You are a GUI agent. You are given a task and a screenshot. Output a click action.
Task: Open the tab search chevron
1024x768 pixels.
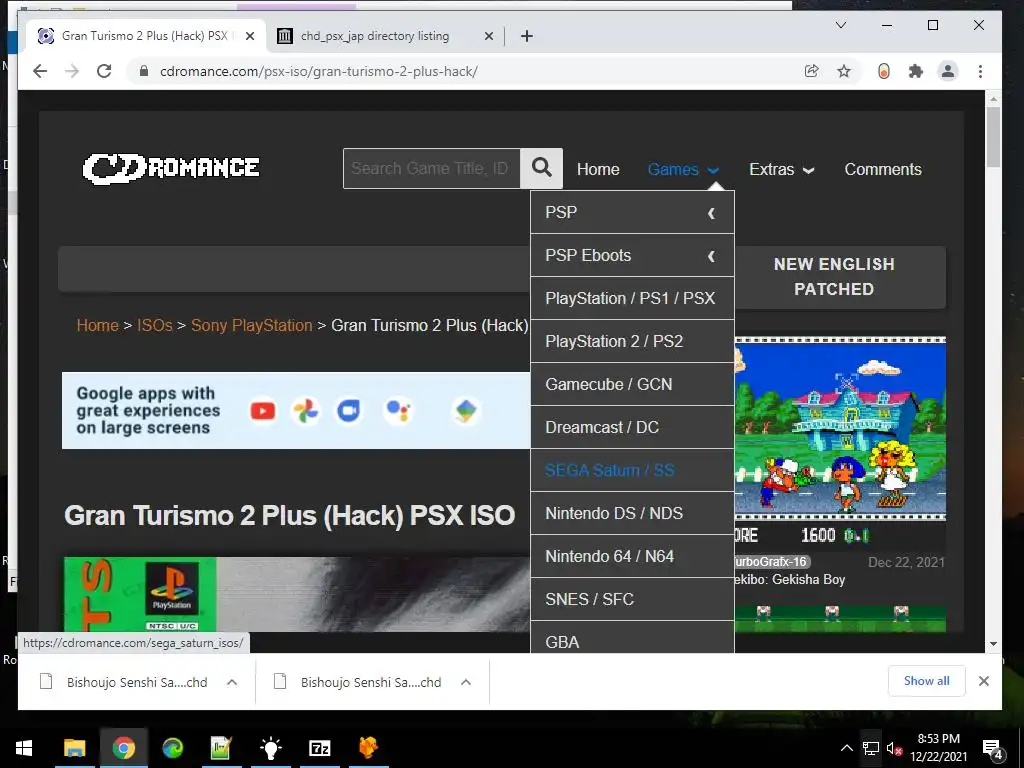(x=841, y=25)
